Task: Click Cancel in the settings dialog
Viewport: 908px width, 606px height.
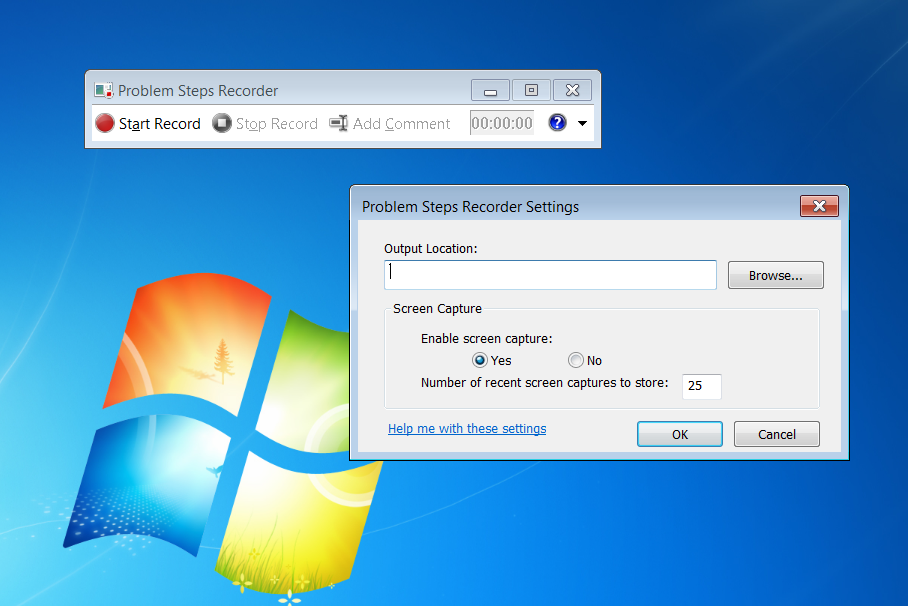Action: 777,435
